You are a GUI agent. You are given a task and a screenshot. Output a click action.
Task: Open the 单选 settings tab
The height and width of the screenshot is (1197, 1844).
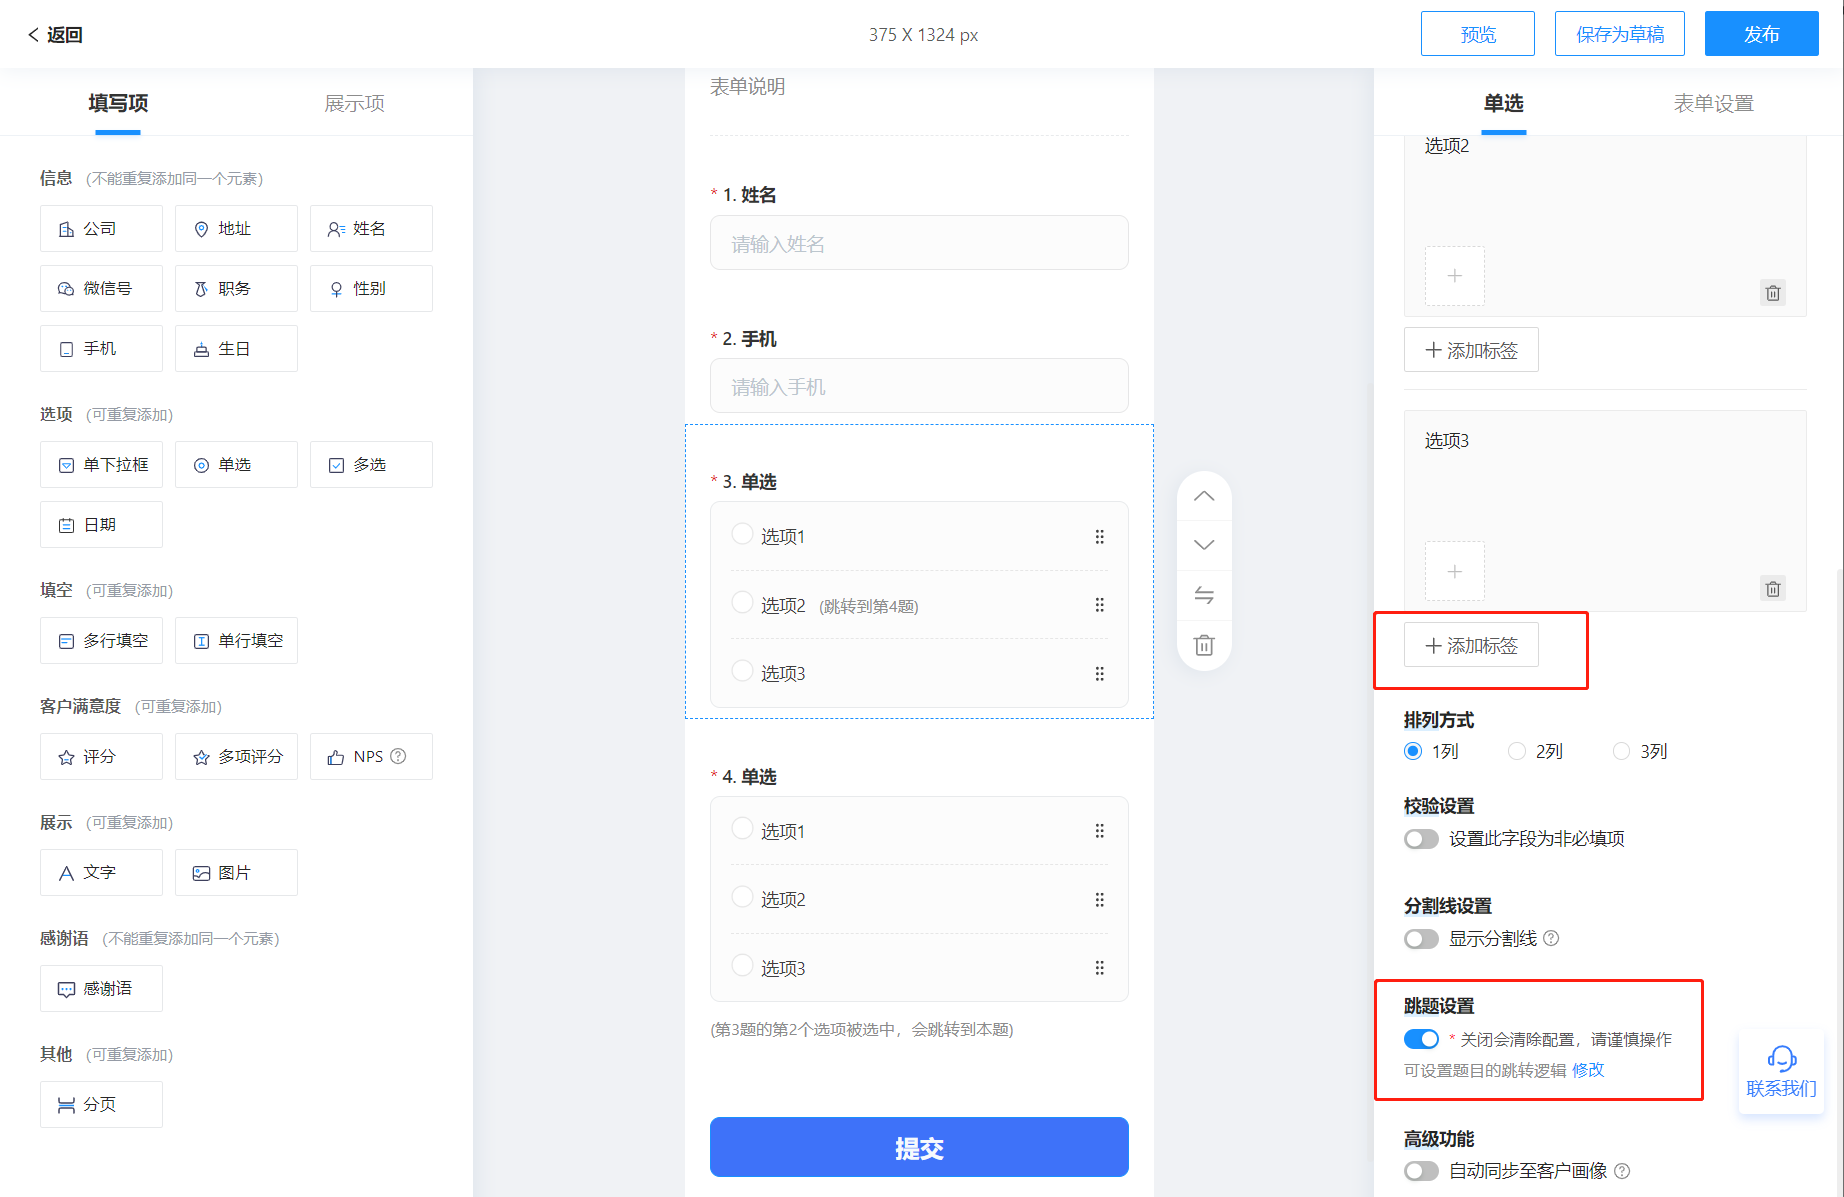tap(1503, 103)
